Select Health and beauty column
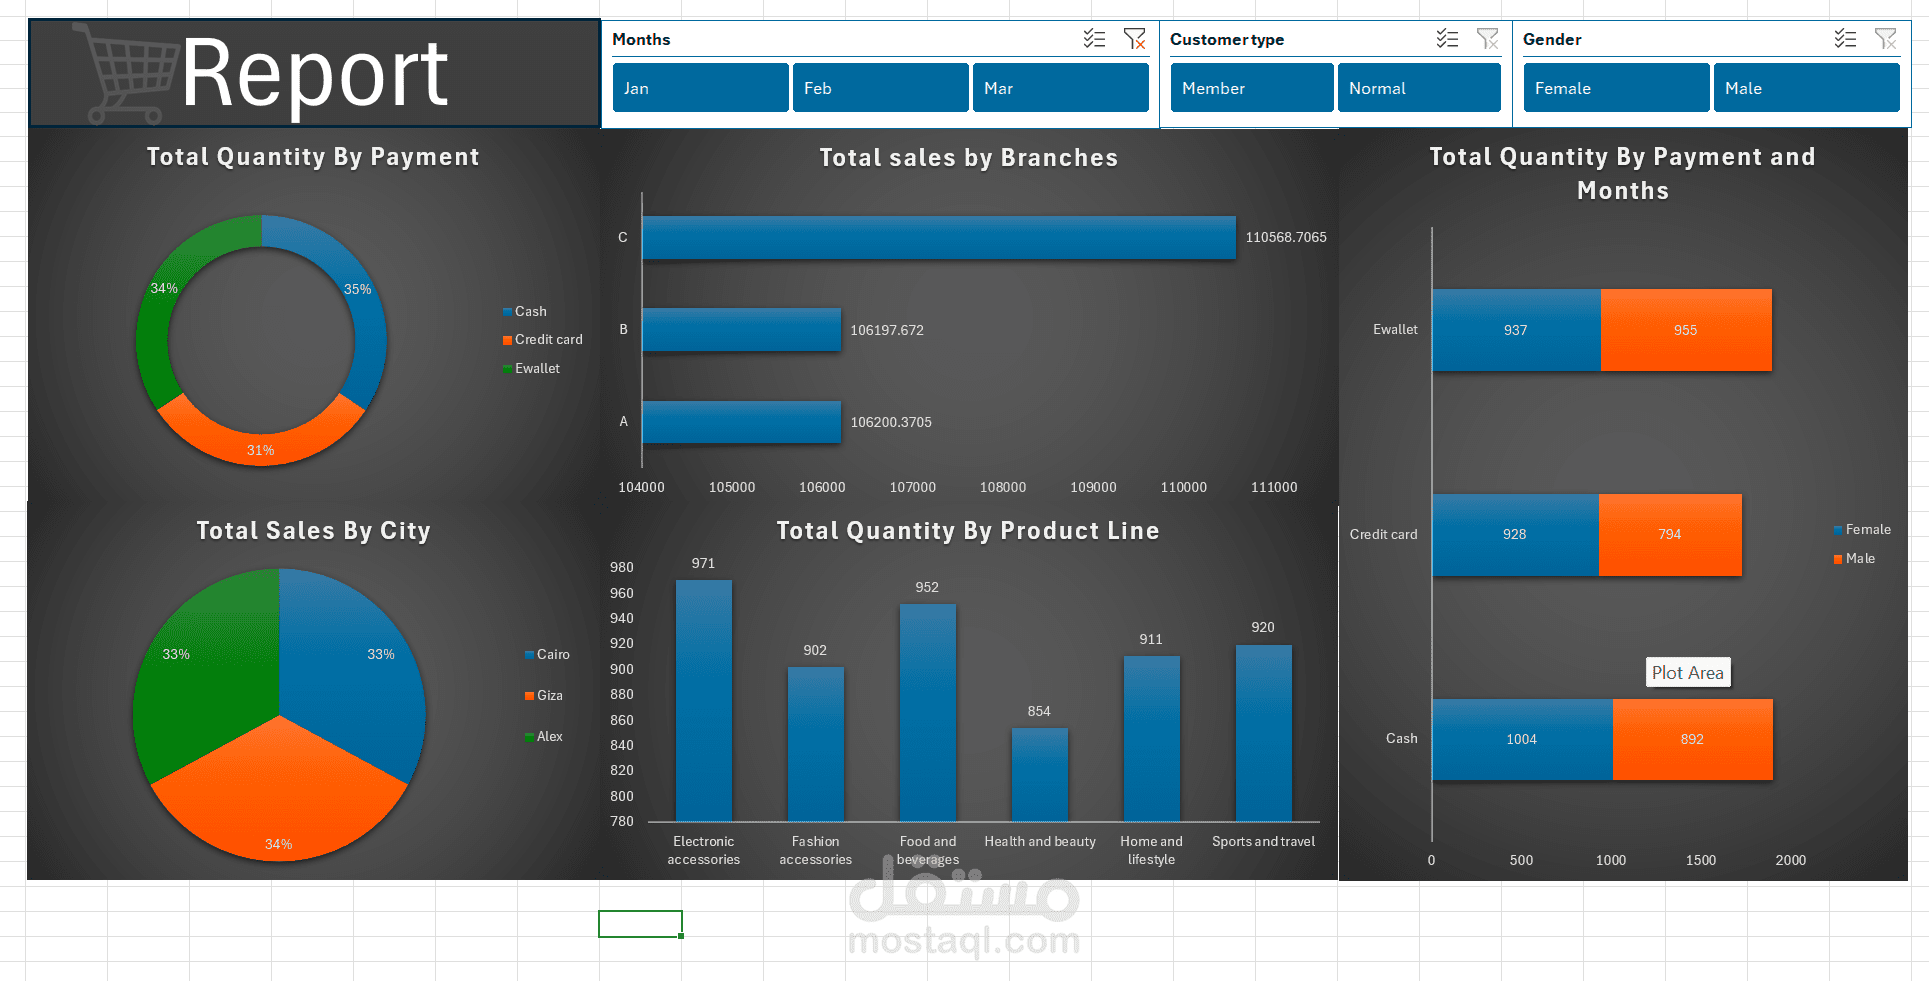 coord(1040,775)
